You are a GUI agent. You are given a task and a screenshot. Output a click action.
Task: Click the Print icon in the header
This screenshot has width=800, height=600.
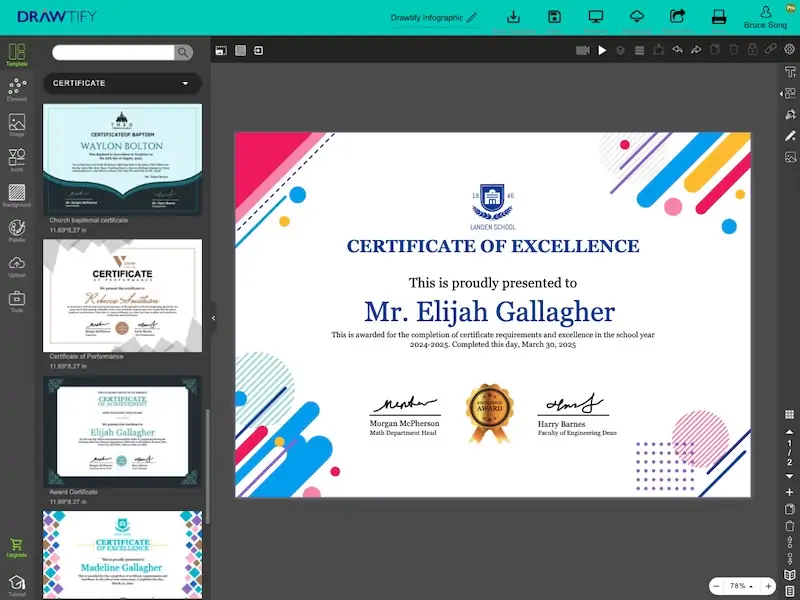pos(719,17)
